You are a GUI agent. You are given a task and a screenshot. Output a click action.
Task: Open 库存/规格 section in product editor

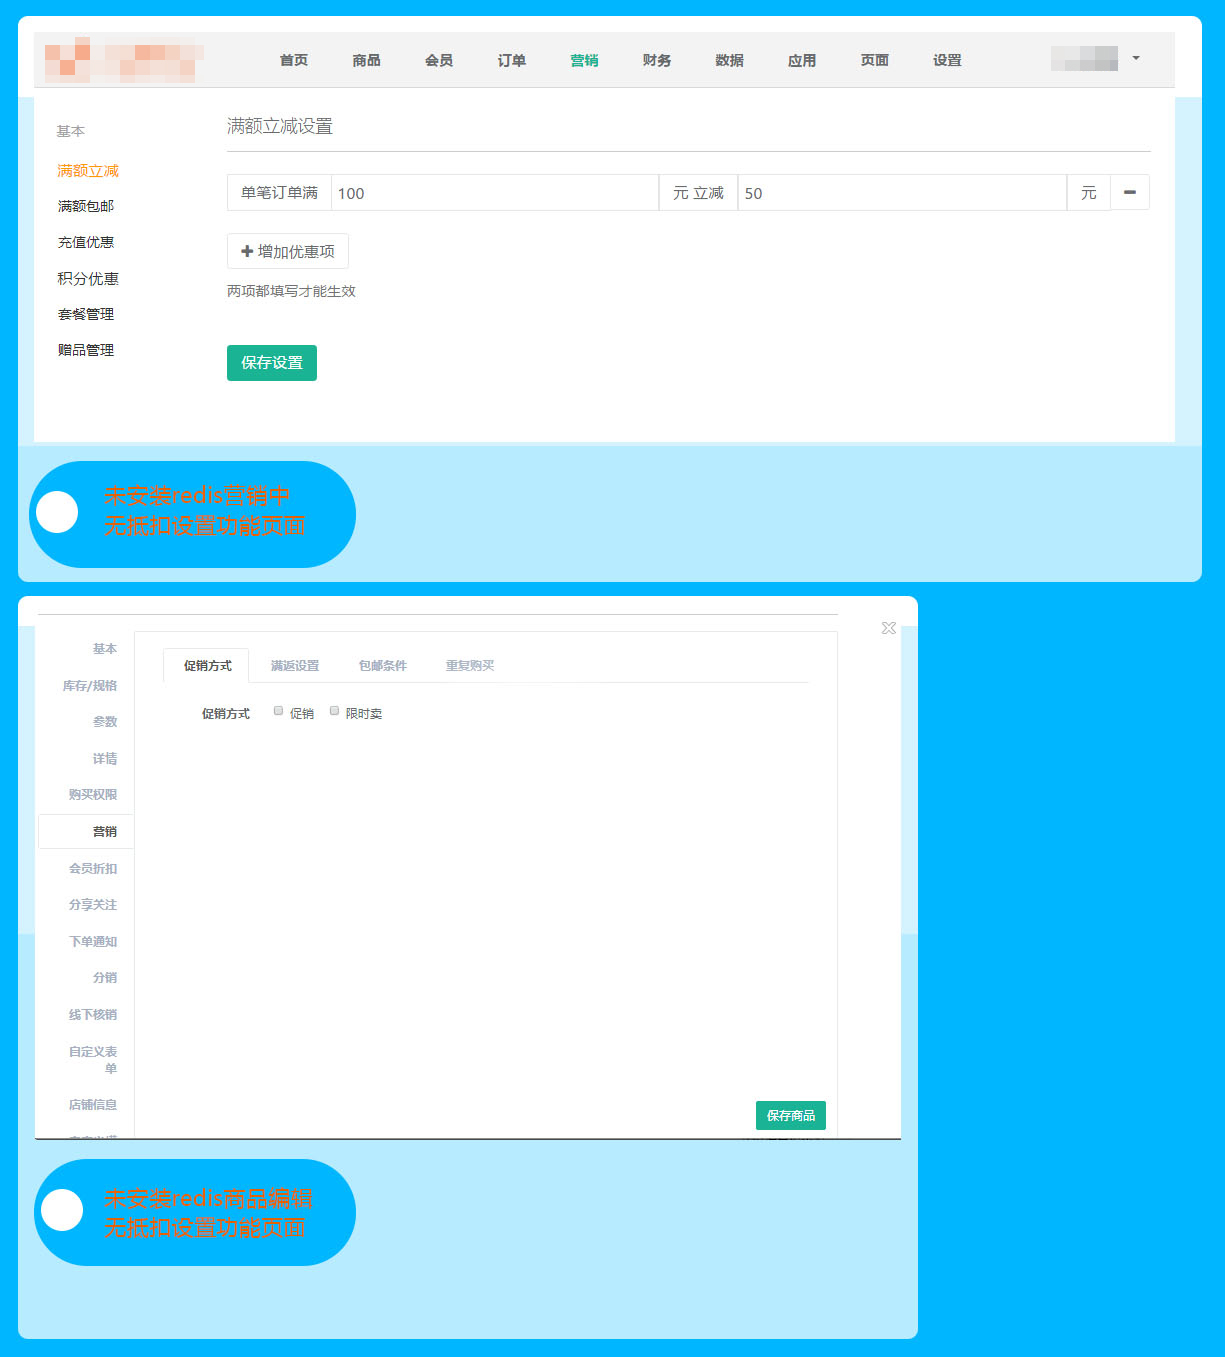(x=90, y=686)
